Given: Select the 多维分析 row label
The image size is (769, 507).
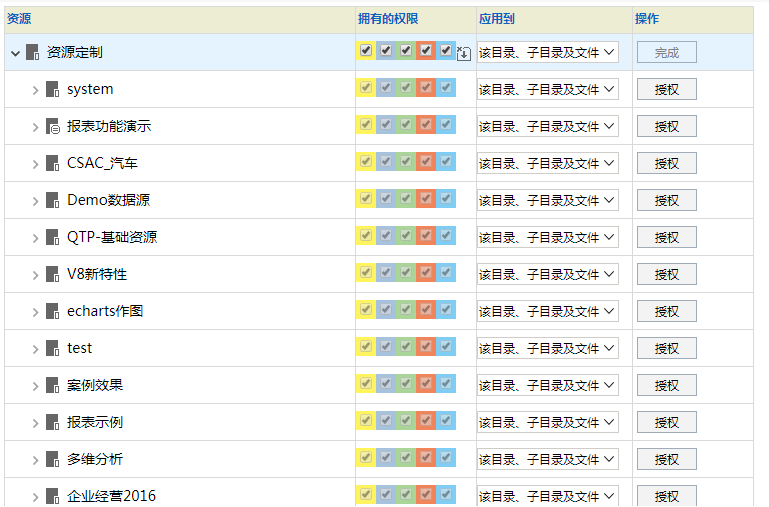Looking at the screenshot, I should [95, 459].
